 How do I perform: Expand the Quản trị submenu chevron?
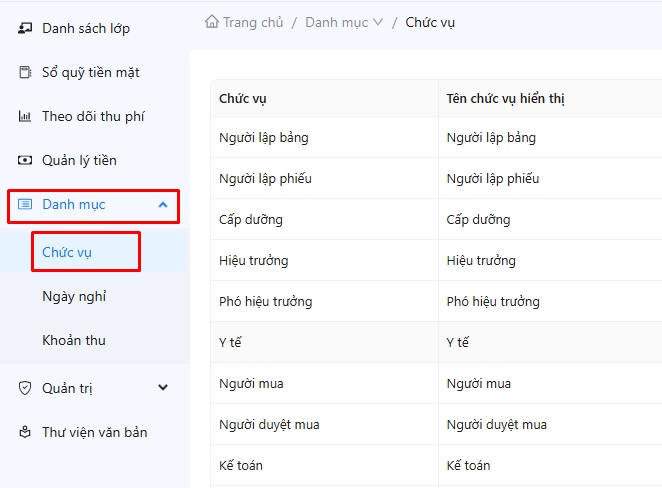tap(163, 388)
